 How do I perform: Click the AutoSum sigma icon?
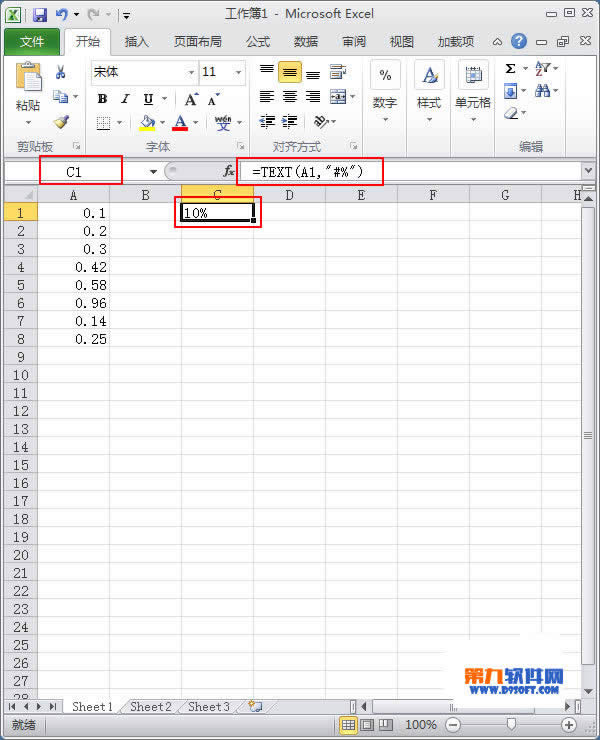(510, 69)
